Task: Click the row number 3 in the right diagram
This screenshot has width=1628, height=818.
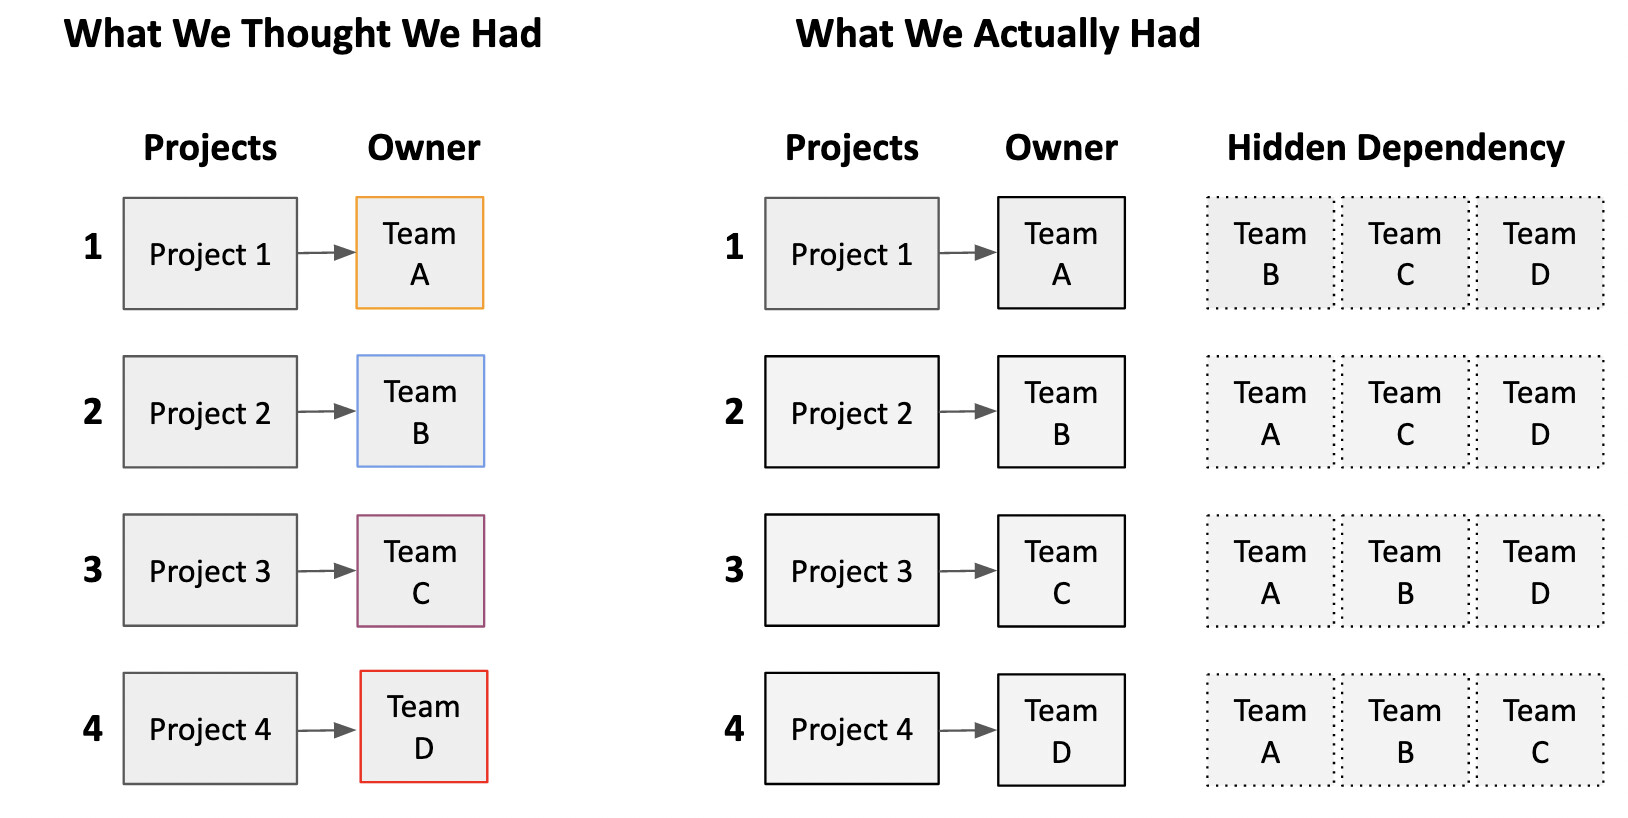Action: coord(735,569)
